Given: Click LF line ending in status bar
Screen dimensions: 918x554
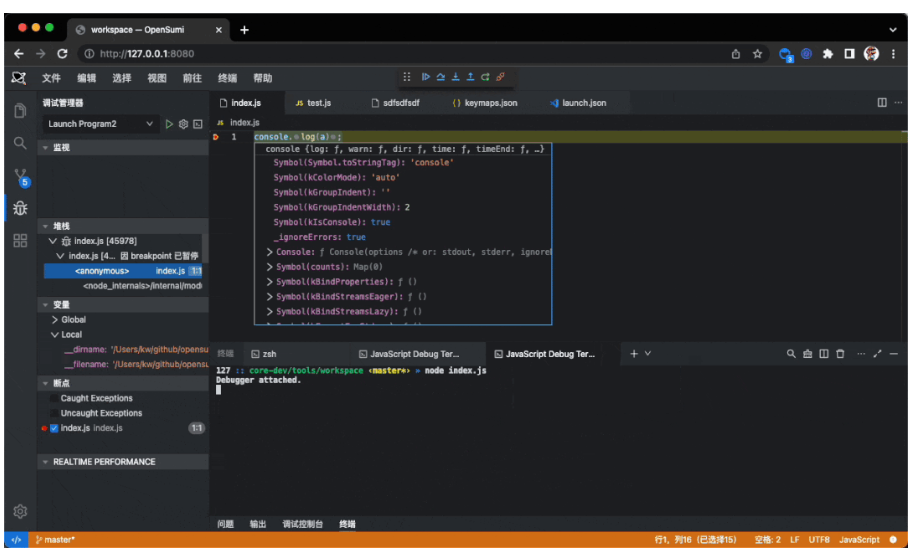Looking at the screenshot, I should click(x=794, y=539).
